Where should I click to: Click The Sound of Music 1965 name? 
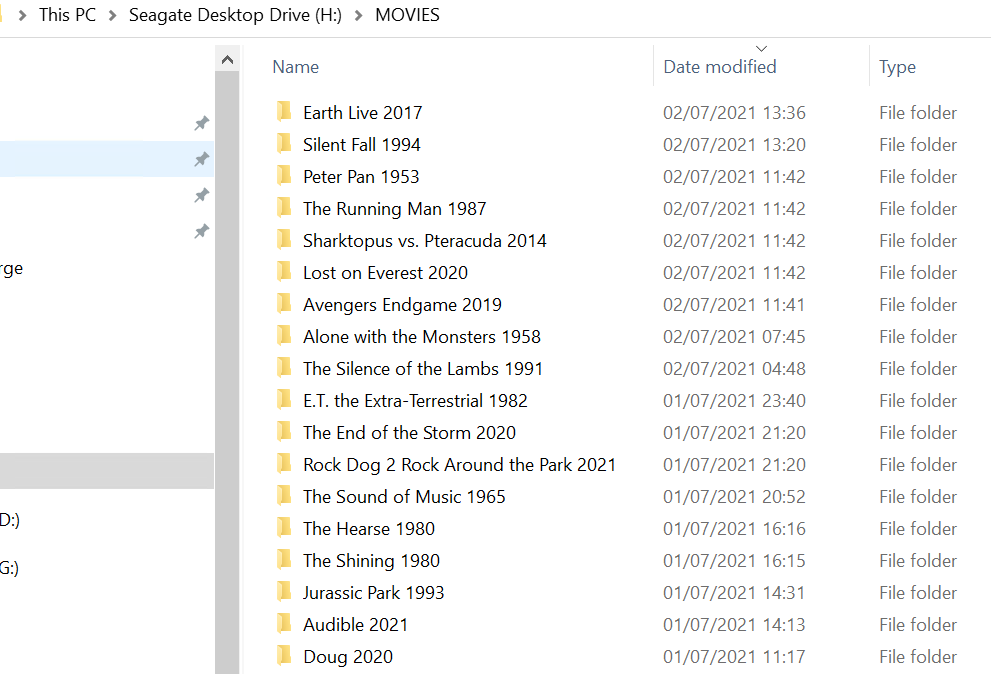(404, 497)
